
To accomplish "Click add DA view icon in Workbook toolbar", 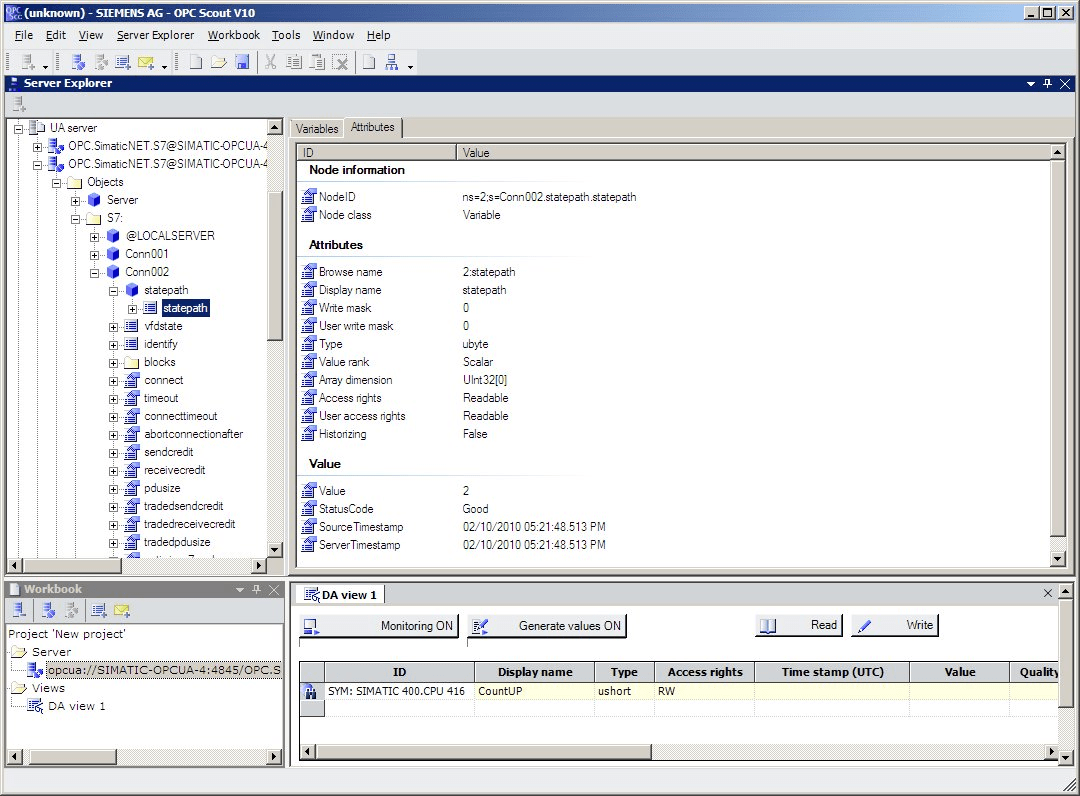I will 98,610.
